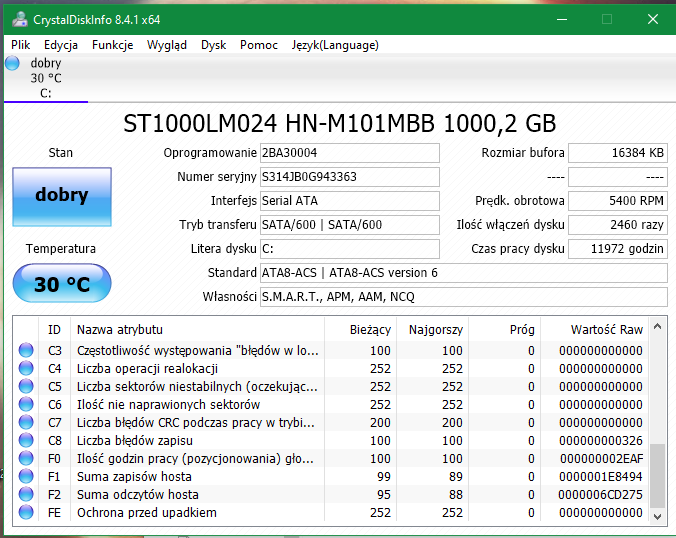Select row Liczba sektorów niestabilnych
Screen dimensions: 676x538
coord(331,387)
